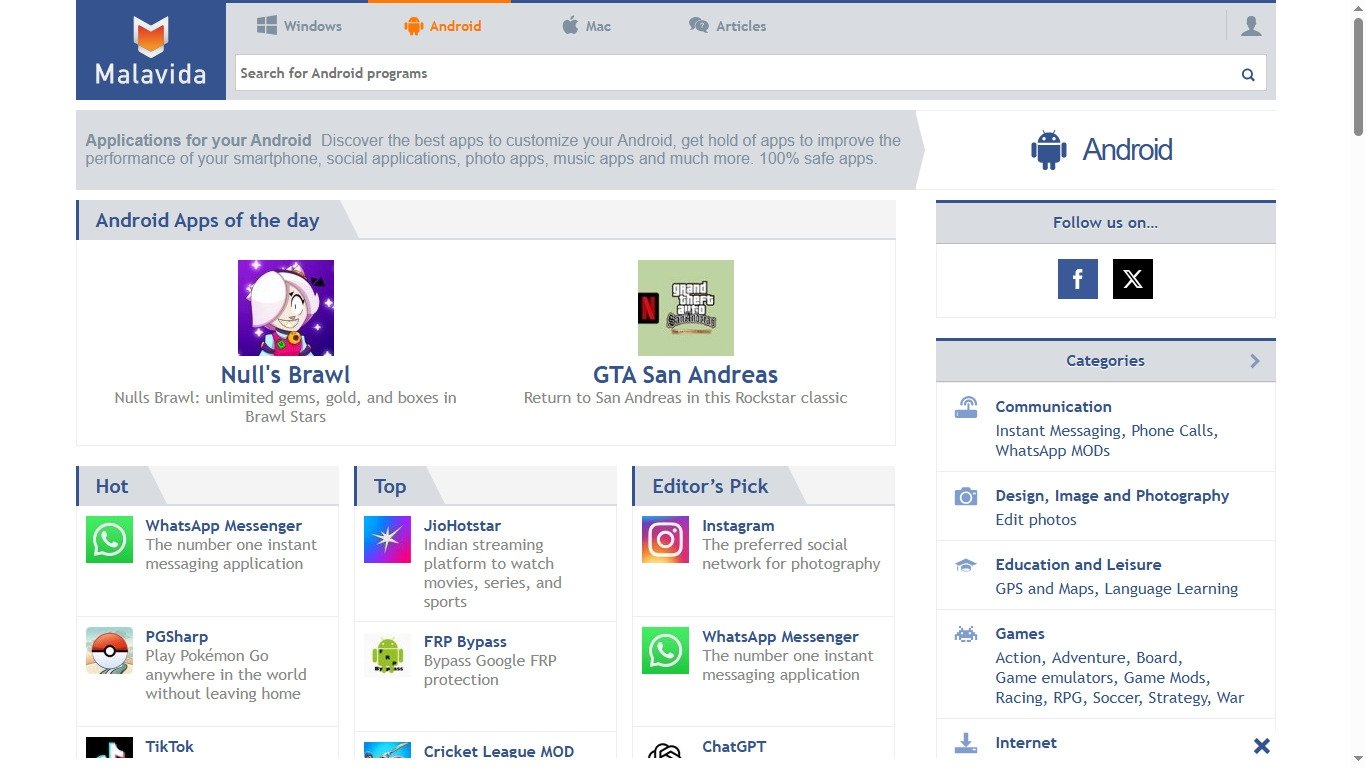1366x768 pixels.
Task: Open Education and Leisure category
Action: (1078, 565)
